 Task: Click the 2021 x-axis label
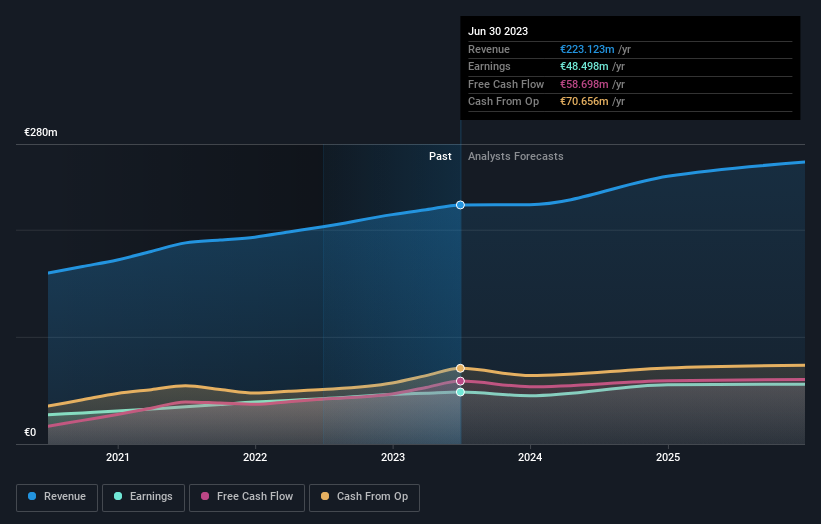pos(117,457)
